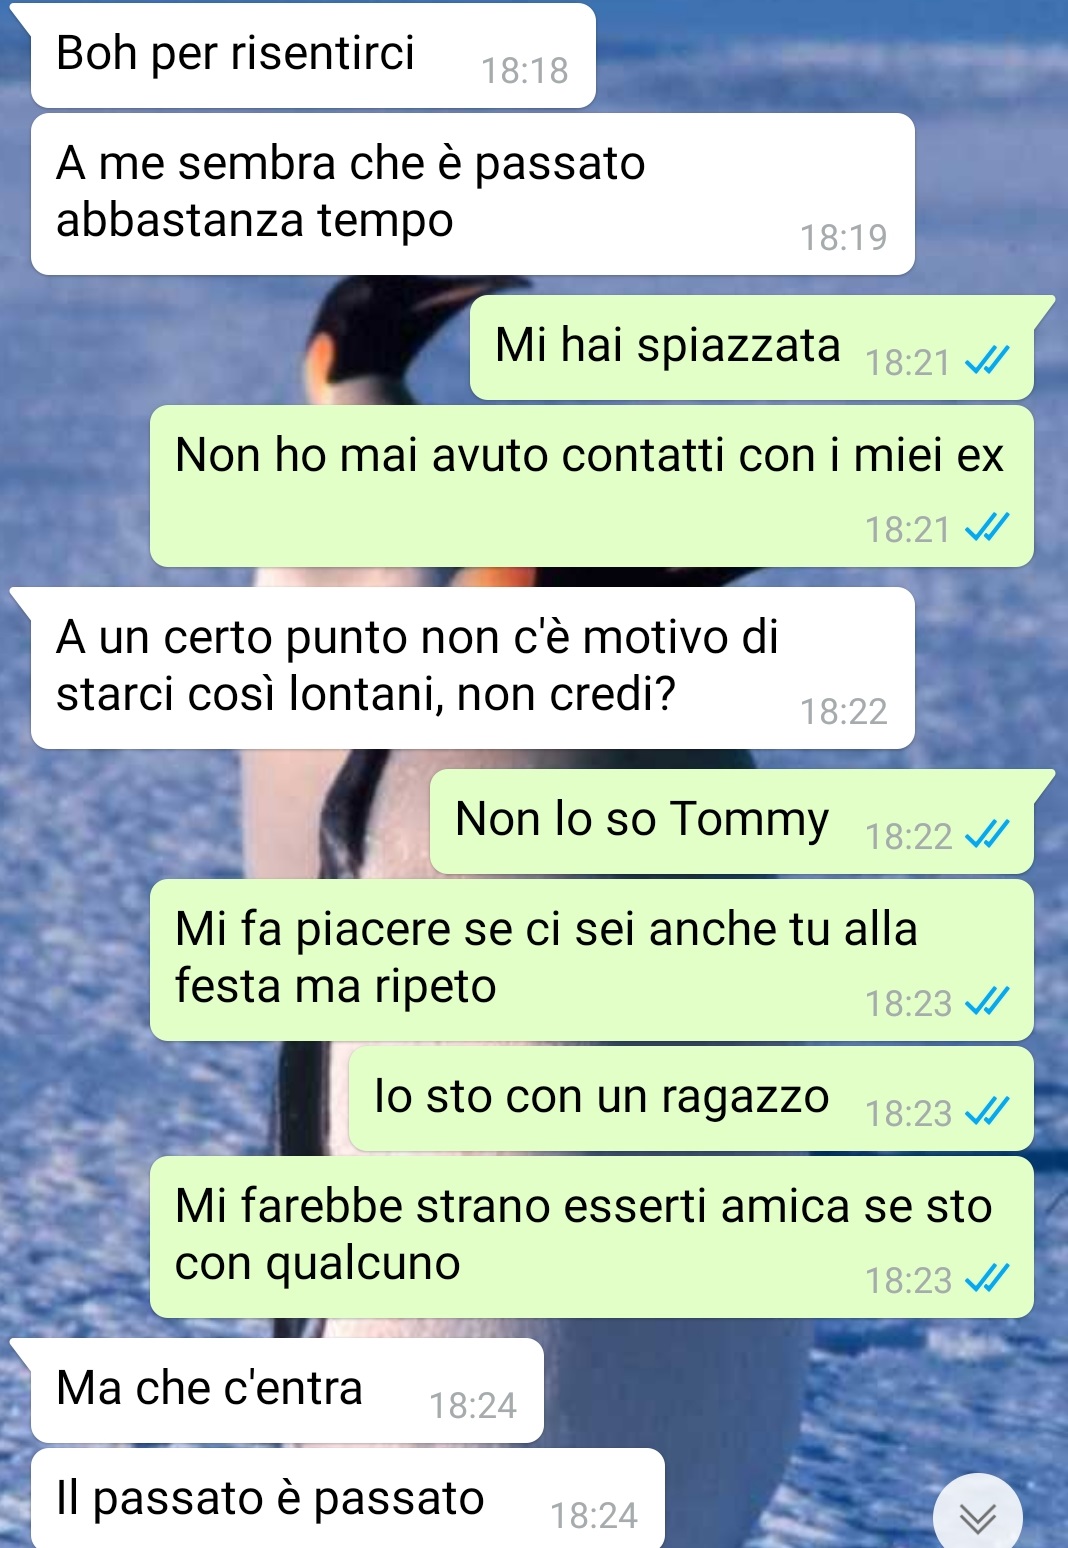Tap the 'Ma che c'entra' received message
1068x1548 pixels.
click(x=287, y=1390)
